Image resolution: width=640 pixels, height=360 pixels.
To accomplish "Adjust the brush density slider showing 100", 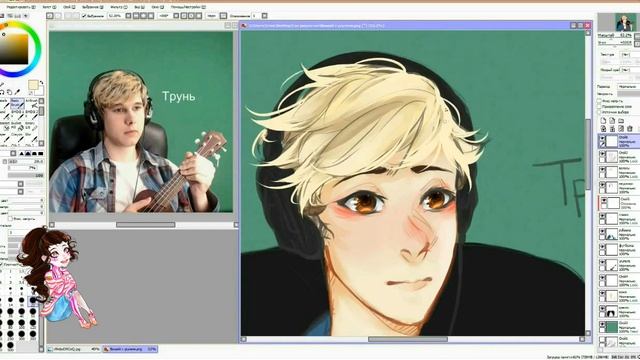I will coord(26,175).
